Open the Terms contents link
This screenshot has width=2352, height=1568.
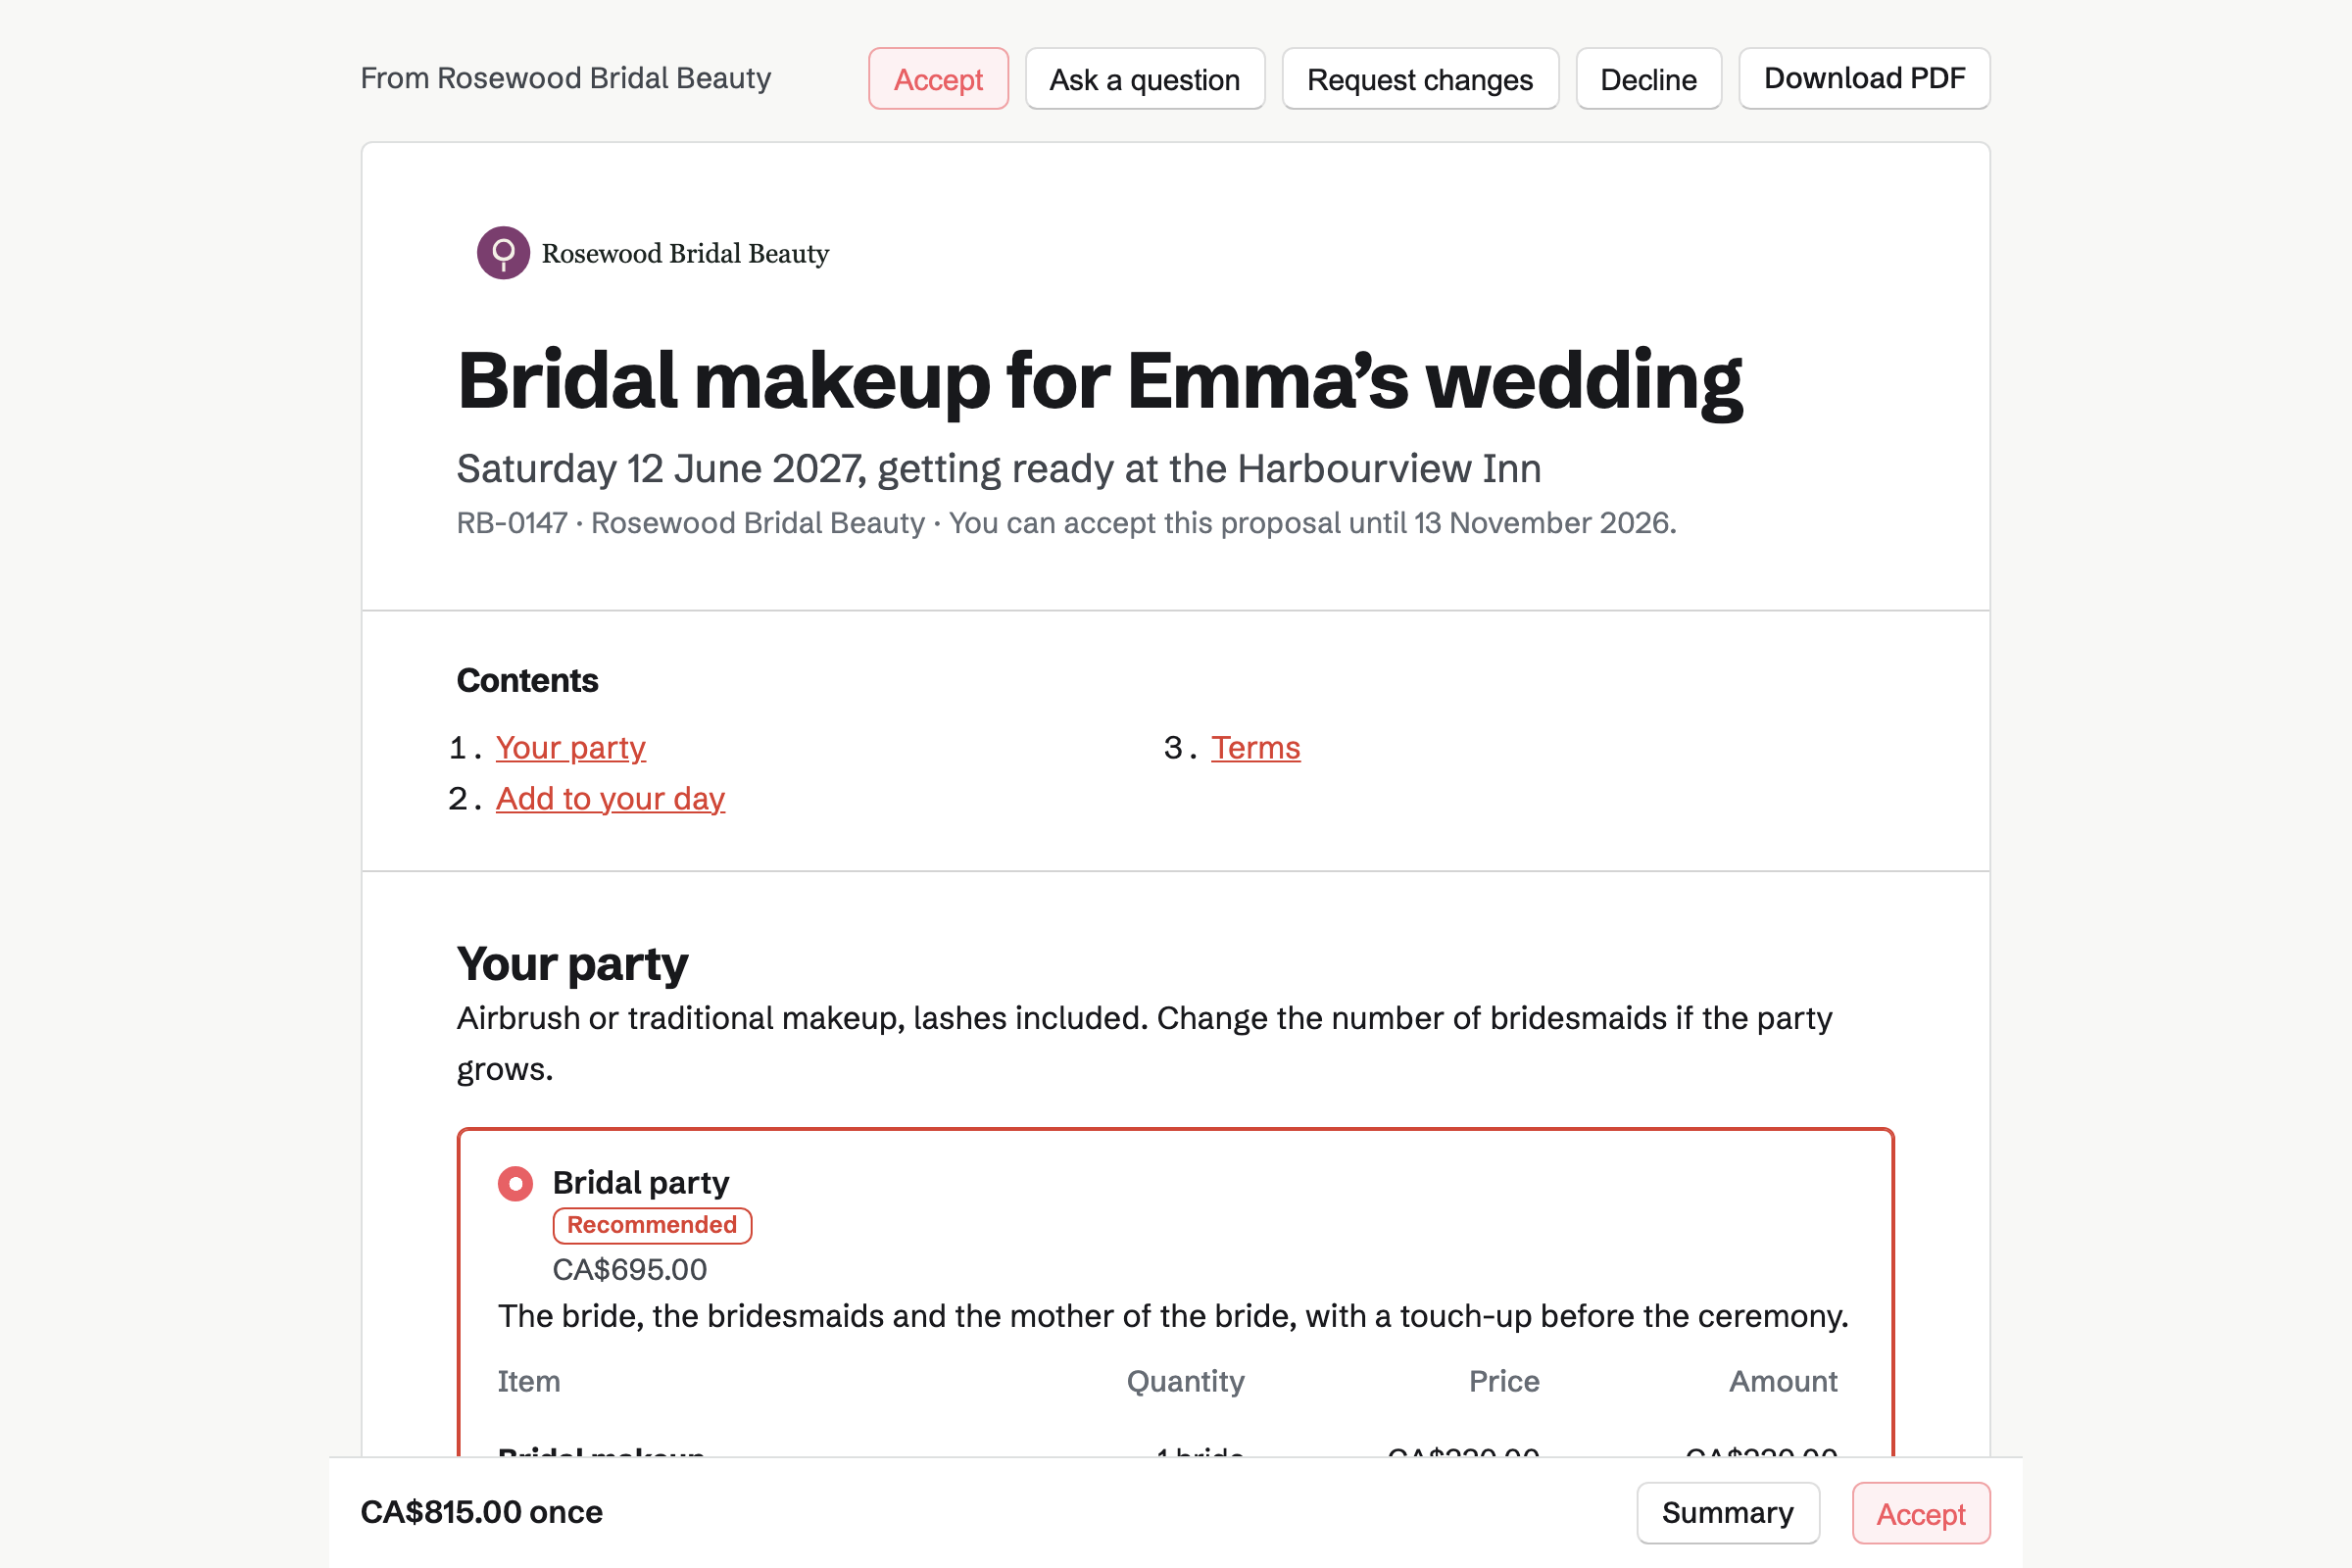[1255, 747]
